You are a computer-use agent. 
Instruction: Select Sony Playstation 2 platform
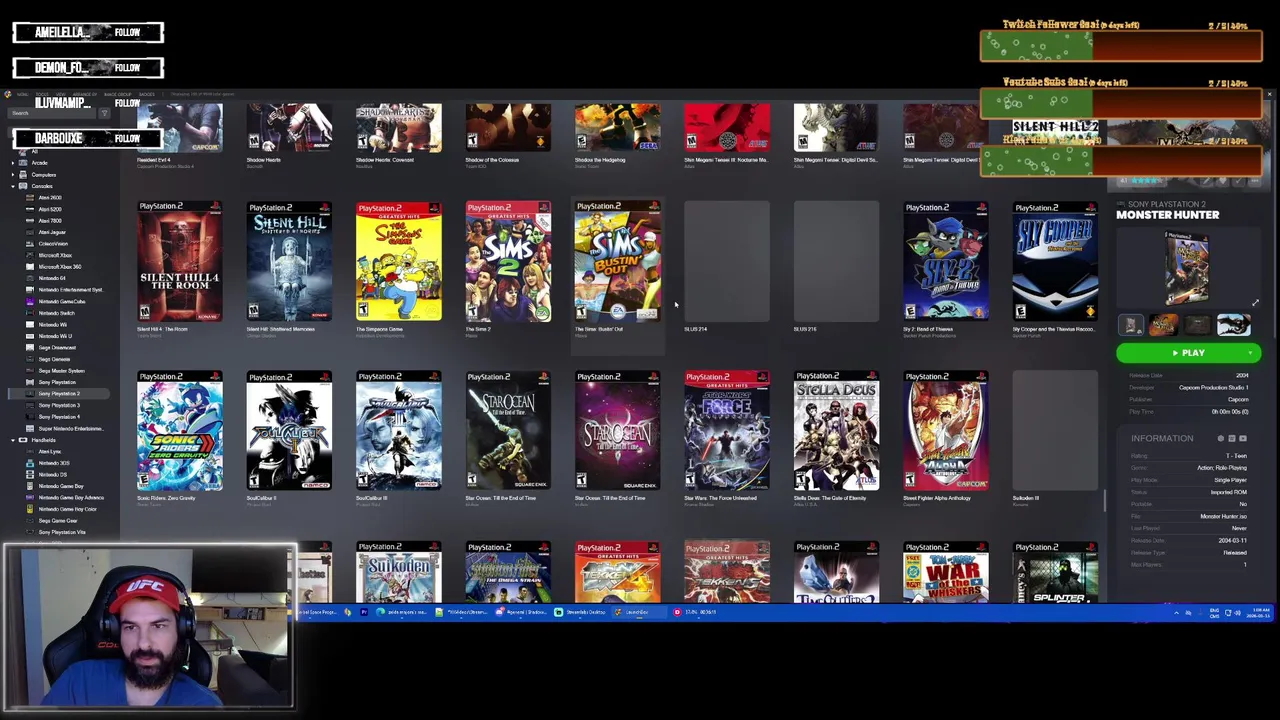(59, 394)
